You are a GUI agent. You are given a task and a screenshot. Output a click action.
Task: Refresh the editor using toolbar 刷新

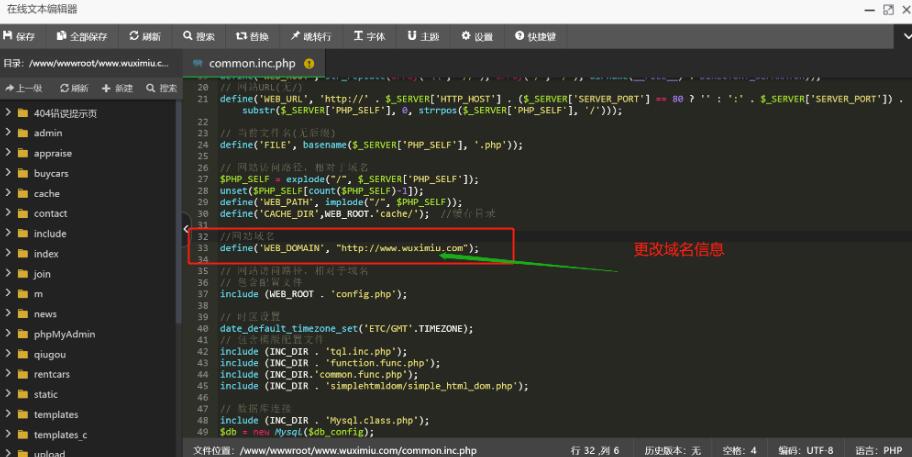point(145,36)
